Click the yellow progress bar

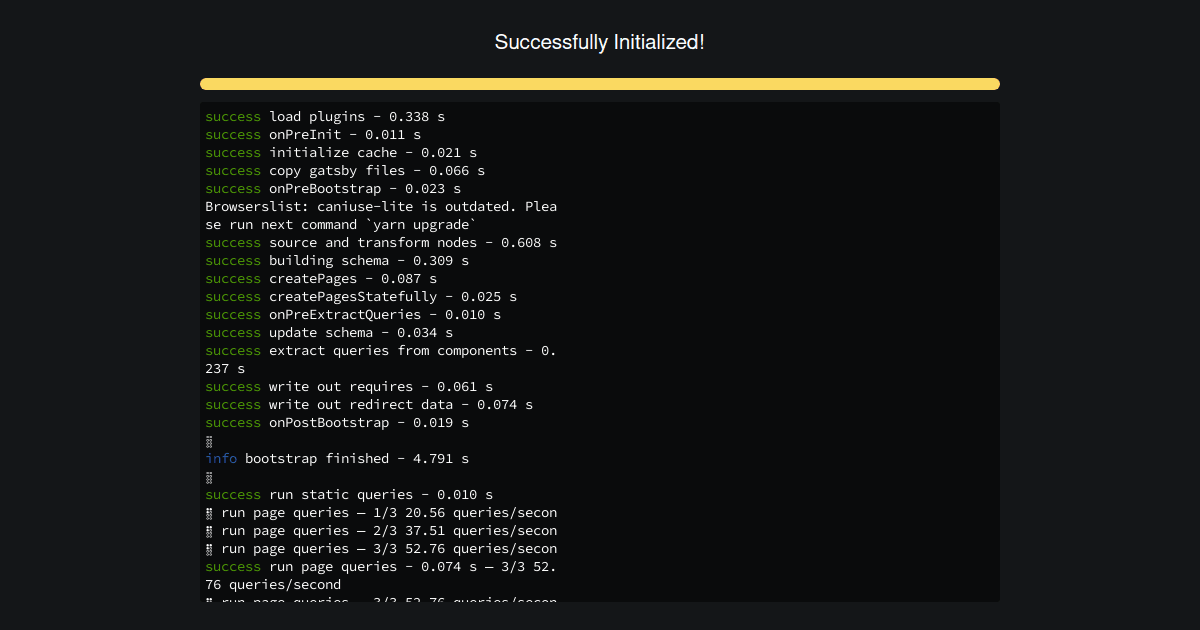coord(599,84)
